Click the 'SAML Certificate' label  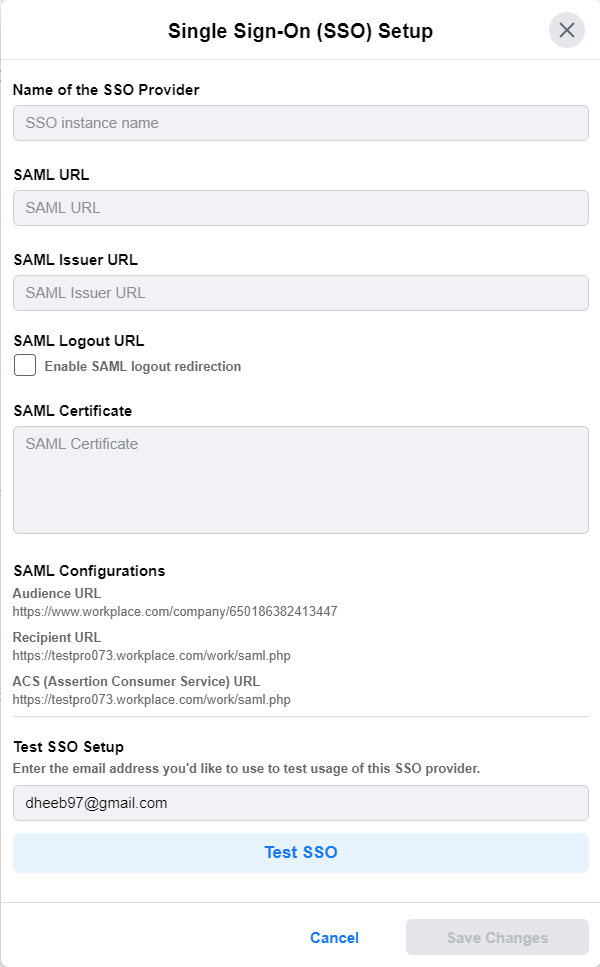[x=72, y=410]
